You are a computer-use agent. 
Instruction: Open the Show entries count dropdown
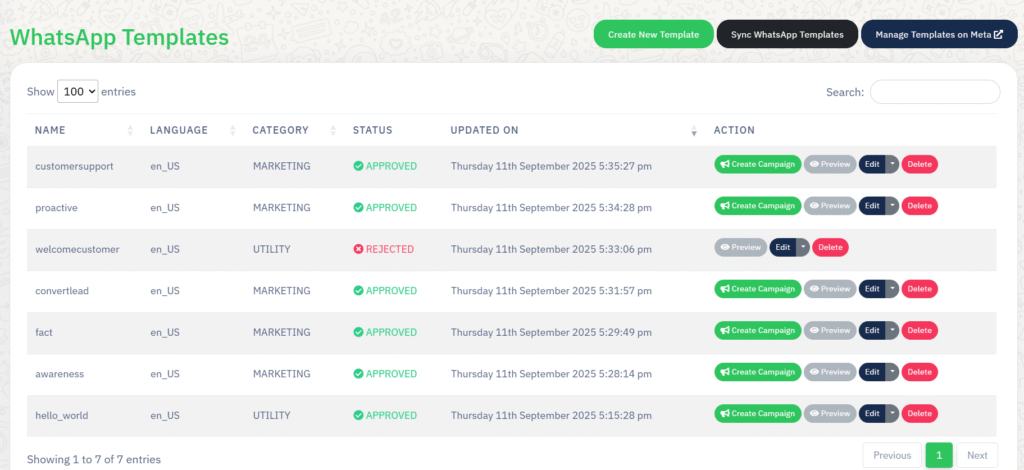point(78,92)
